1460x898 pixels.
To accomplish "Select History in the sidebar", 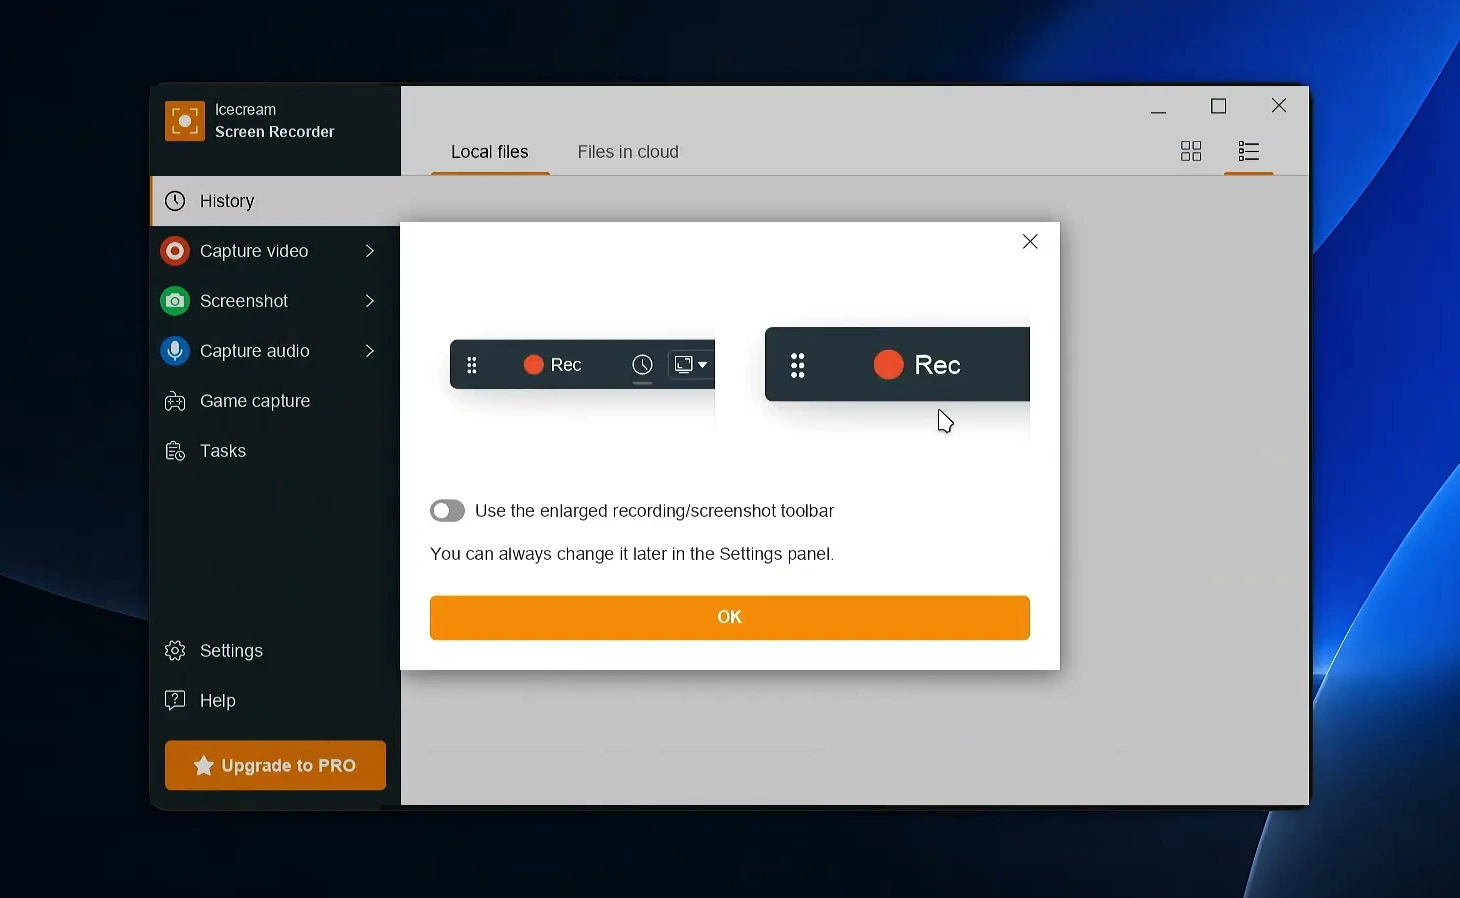I will (x=277, y=201).
